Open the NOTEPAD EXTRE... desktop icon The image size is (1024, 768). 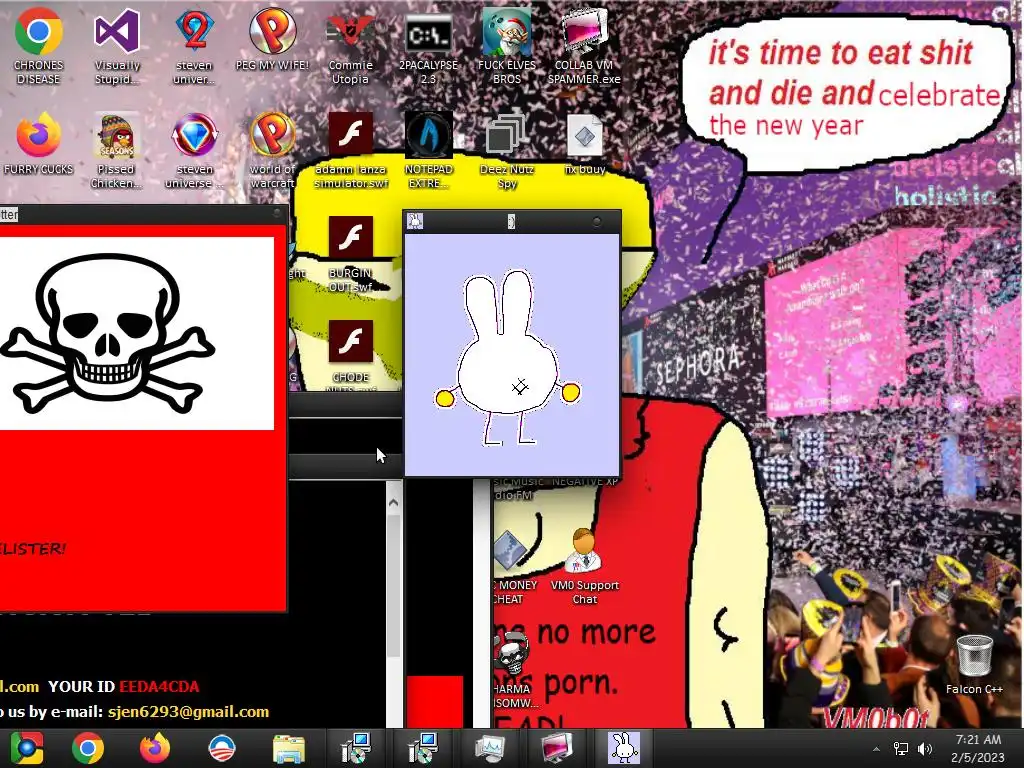428,150
